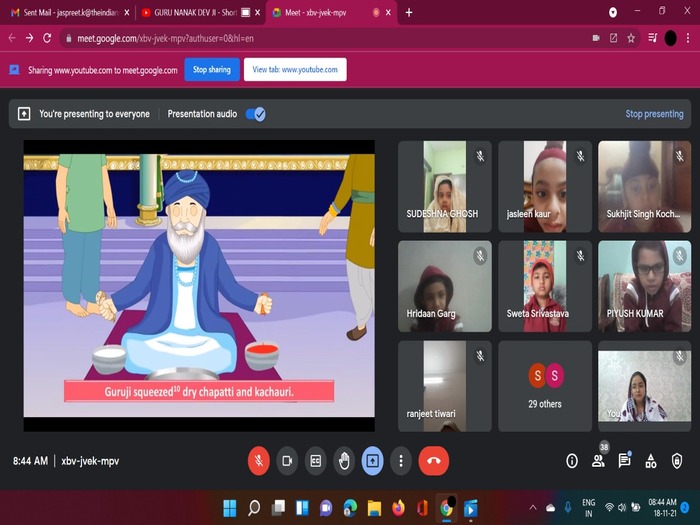This screenshot has height=525, width=700.
Task: Raise hand in the meeting
Action: (344, 461)
